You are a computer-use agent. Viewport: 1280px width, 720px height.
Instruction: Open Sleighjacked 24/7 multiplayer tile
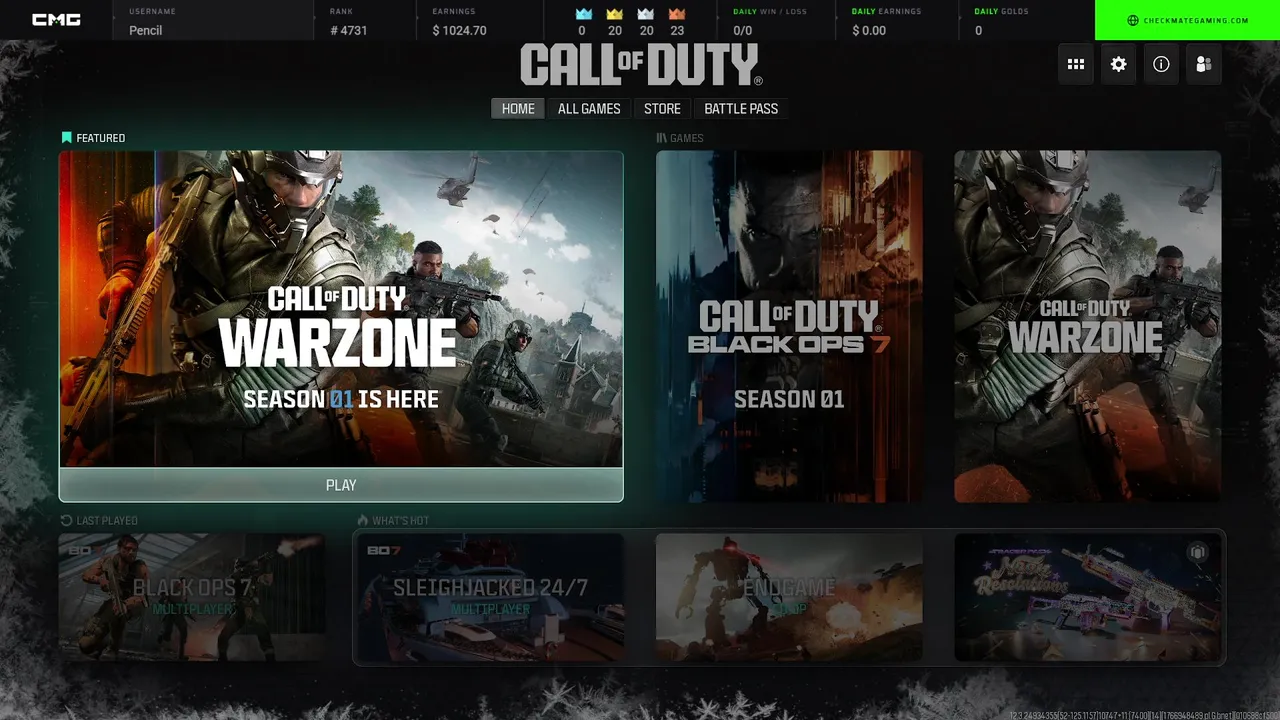(x=490, y=597)
